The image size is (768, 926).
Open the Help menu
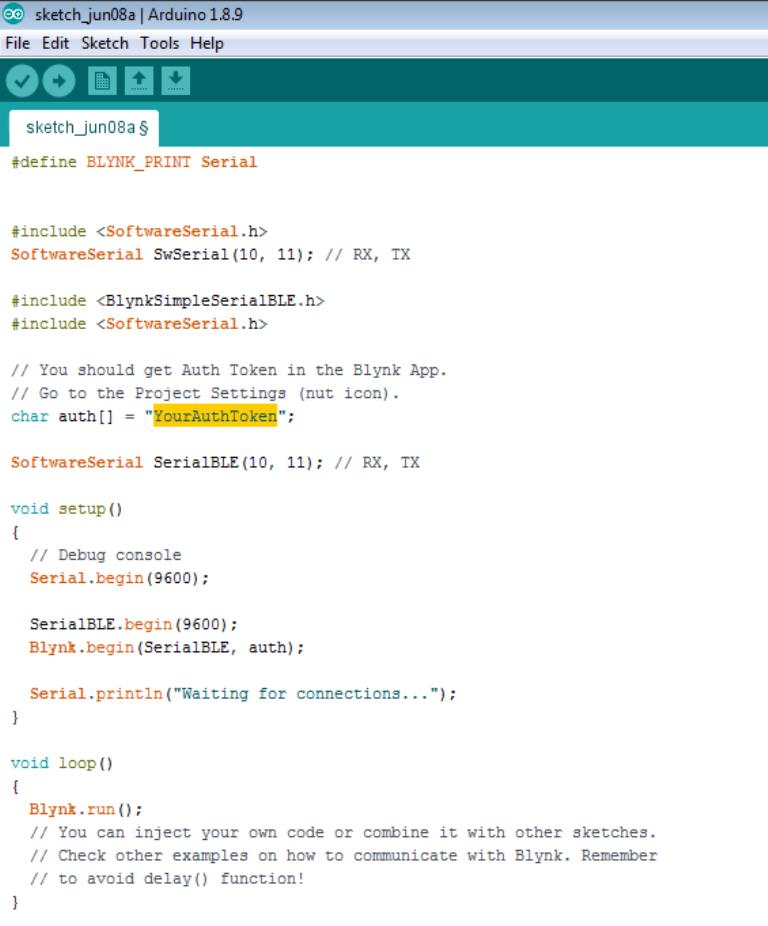[207, 43]
